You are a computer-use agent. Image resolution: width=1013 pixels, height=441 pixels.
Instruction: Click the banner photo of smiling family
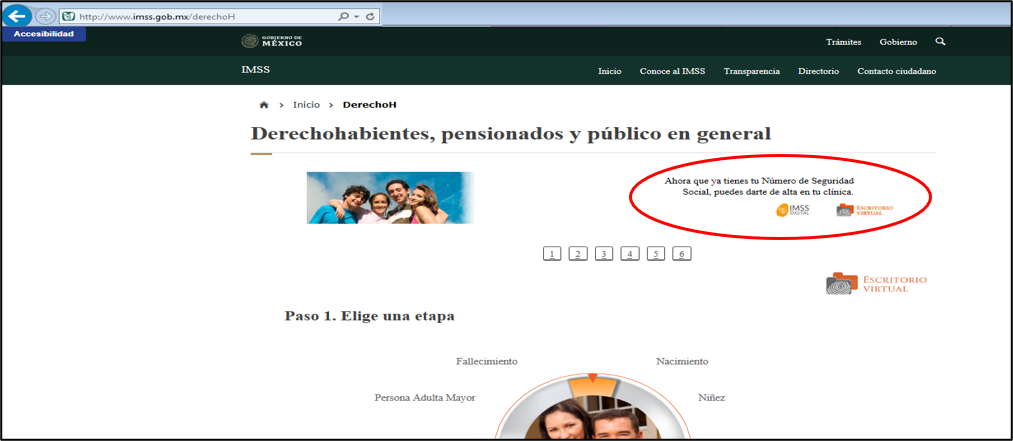[391, 198]
